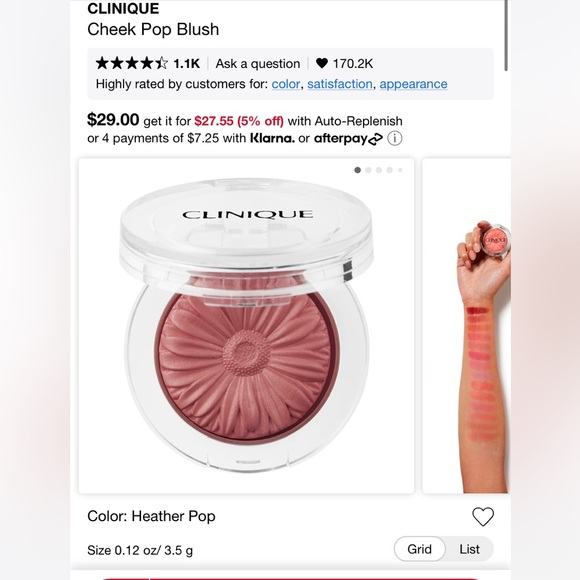Click Ask a question
This screenshot has height=580, width=580.
coord(258,64)
